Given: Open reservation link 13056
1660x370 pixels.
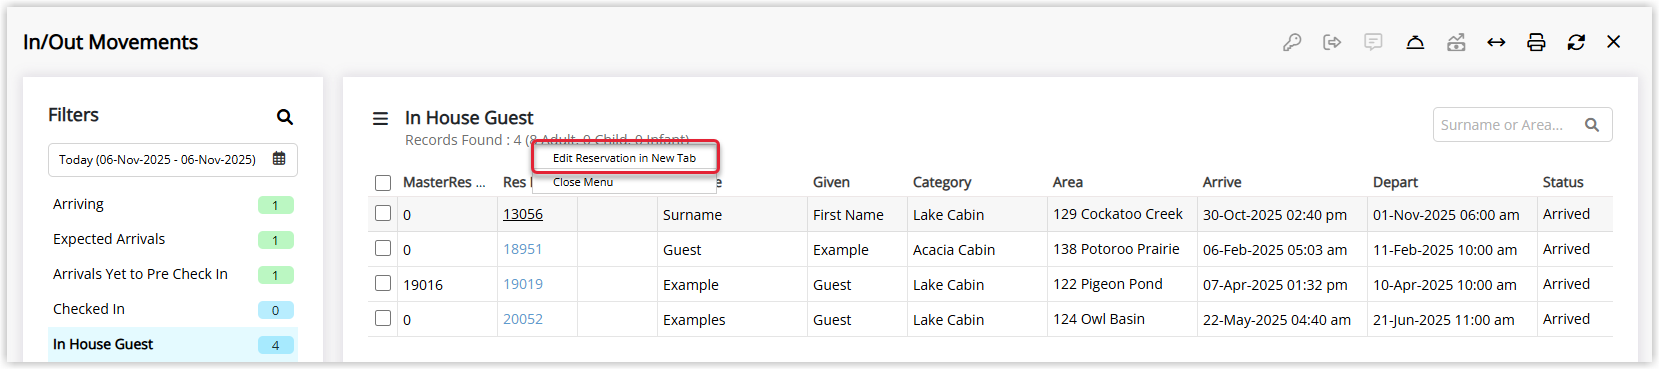Looking at the screenshot, I should tap(523, 214).
